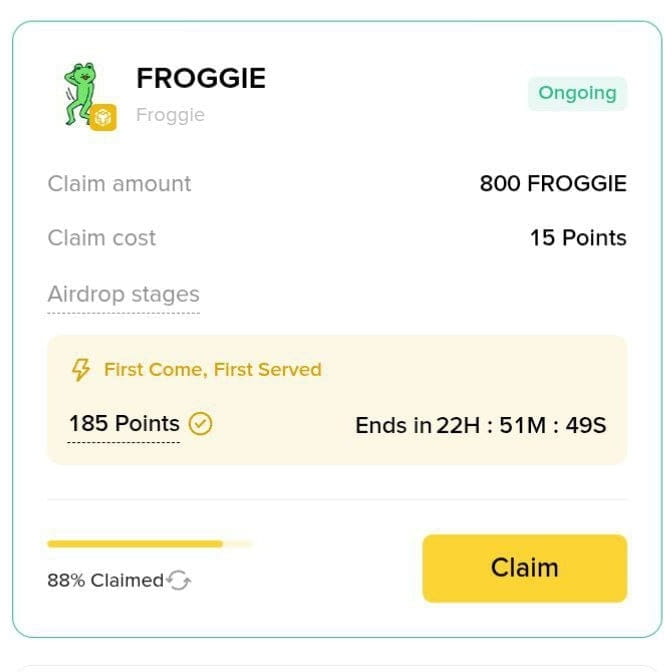Click the Claim amount label
The image size is (672, 672).
pyautogui.click(x=119, y=184)
